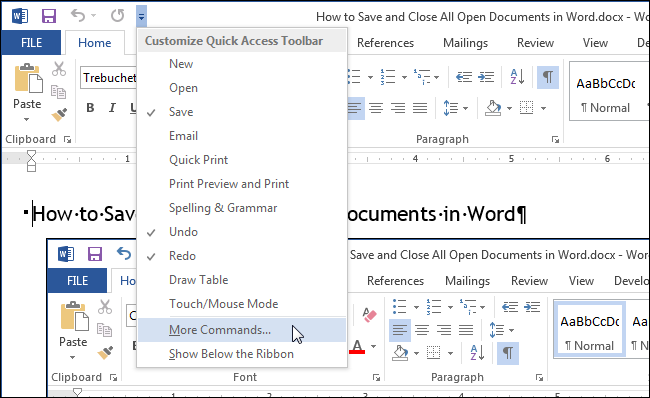Image resolution: width=650 pixels, height=398 pixels.
Task: Click the hourglass-shaped indent marker on top ruler
Action: point(31,161)
